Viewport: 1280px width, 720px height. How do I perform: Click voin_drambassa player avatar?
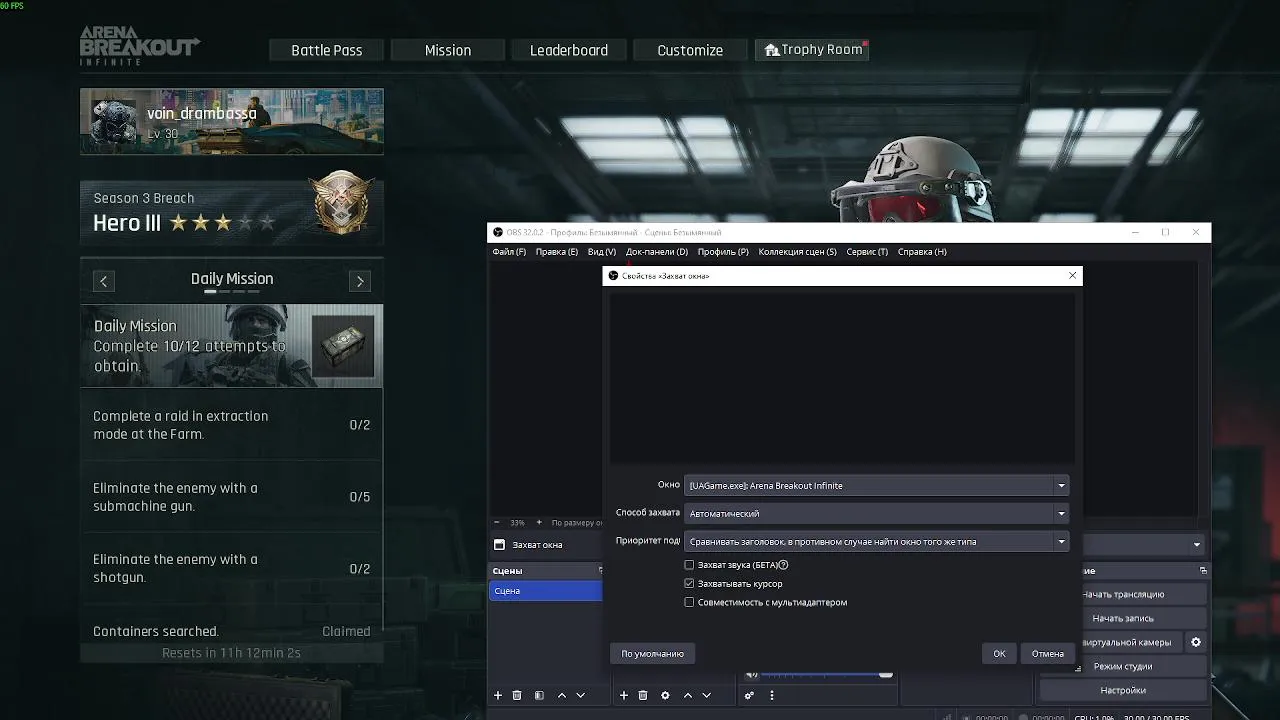pyautogui.click(x=113, y=121)
